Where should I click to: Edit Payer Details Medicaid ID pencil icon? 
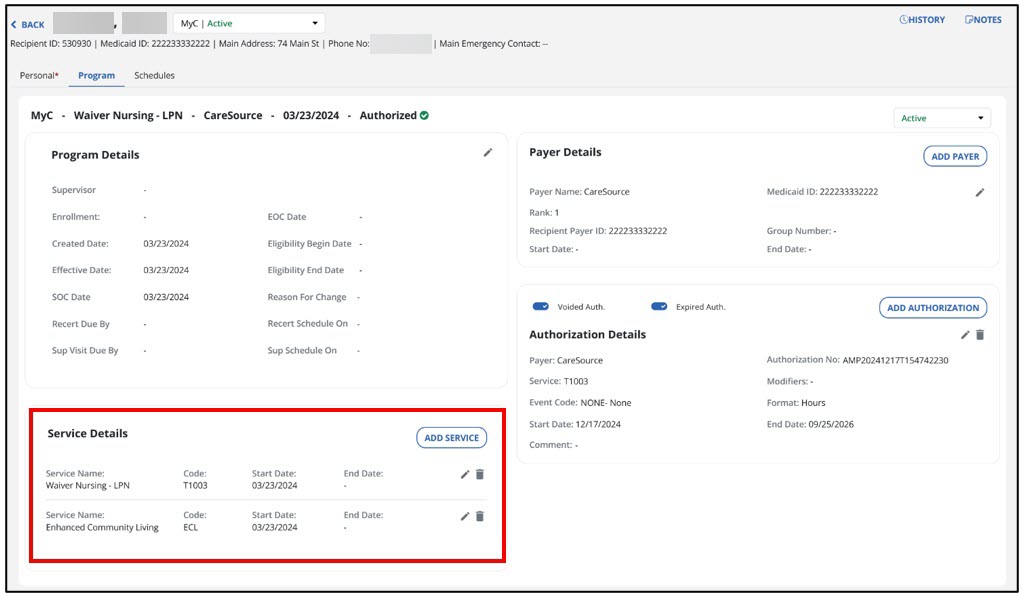[980, 192]
